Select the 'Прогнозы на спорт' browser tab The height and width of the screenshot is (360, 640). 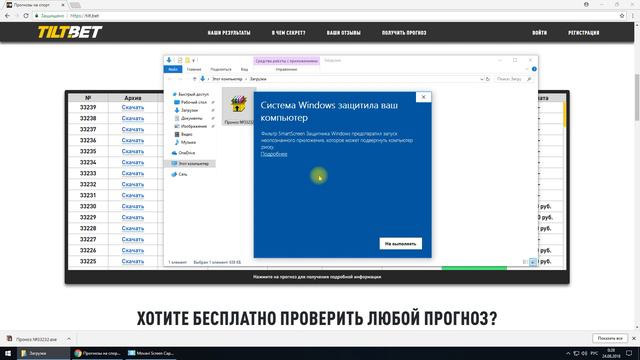pos(35,5)
